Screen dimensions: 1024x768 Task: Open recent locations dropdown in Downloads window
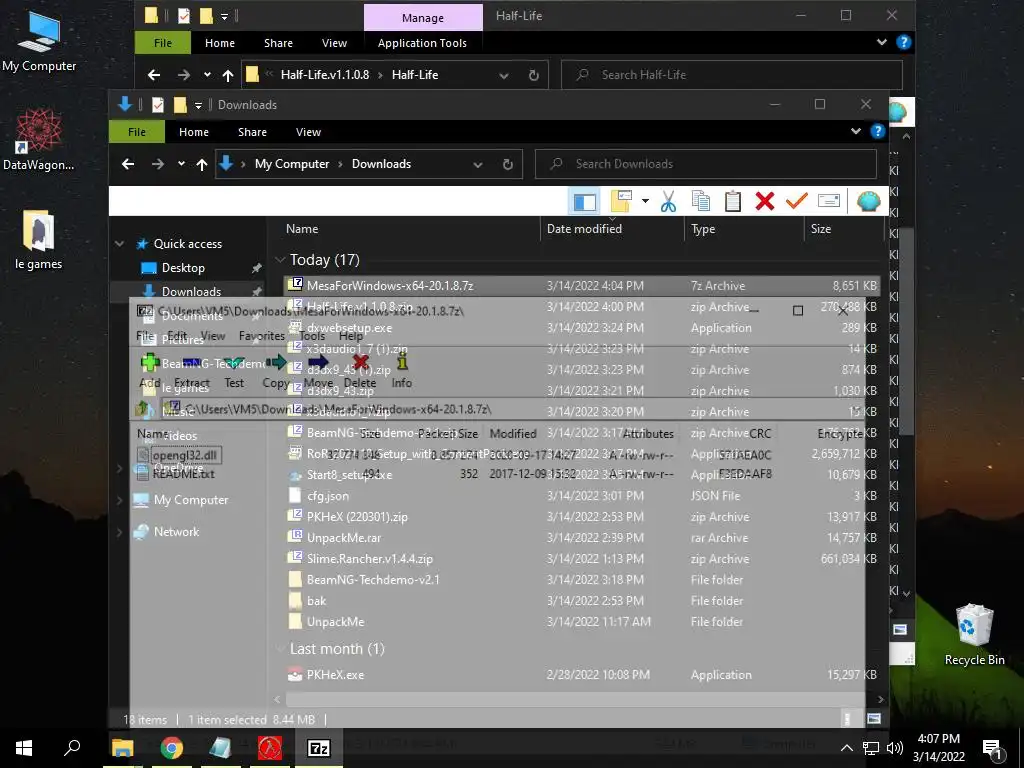click(x=181, y=164)
